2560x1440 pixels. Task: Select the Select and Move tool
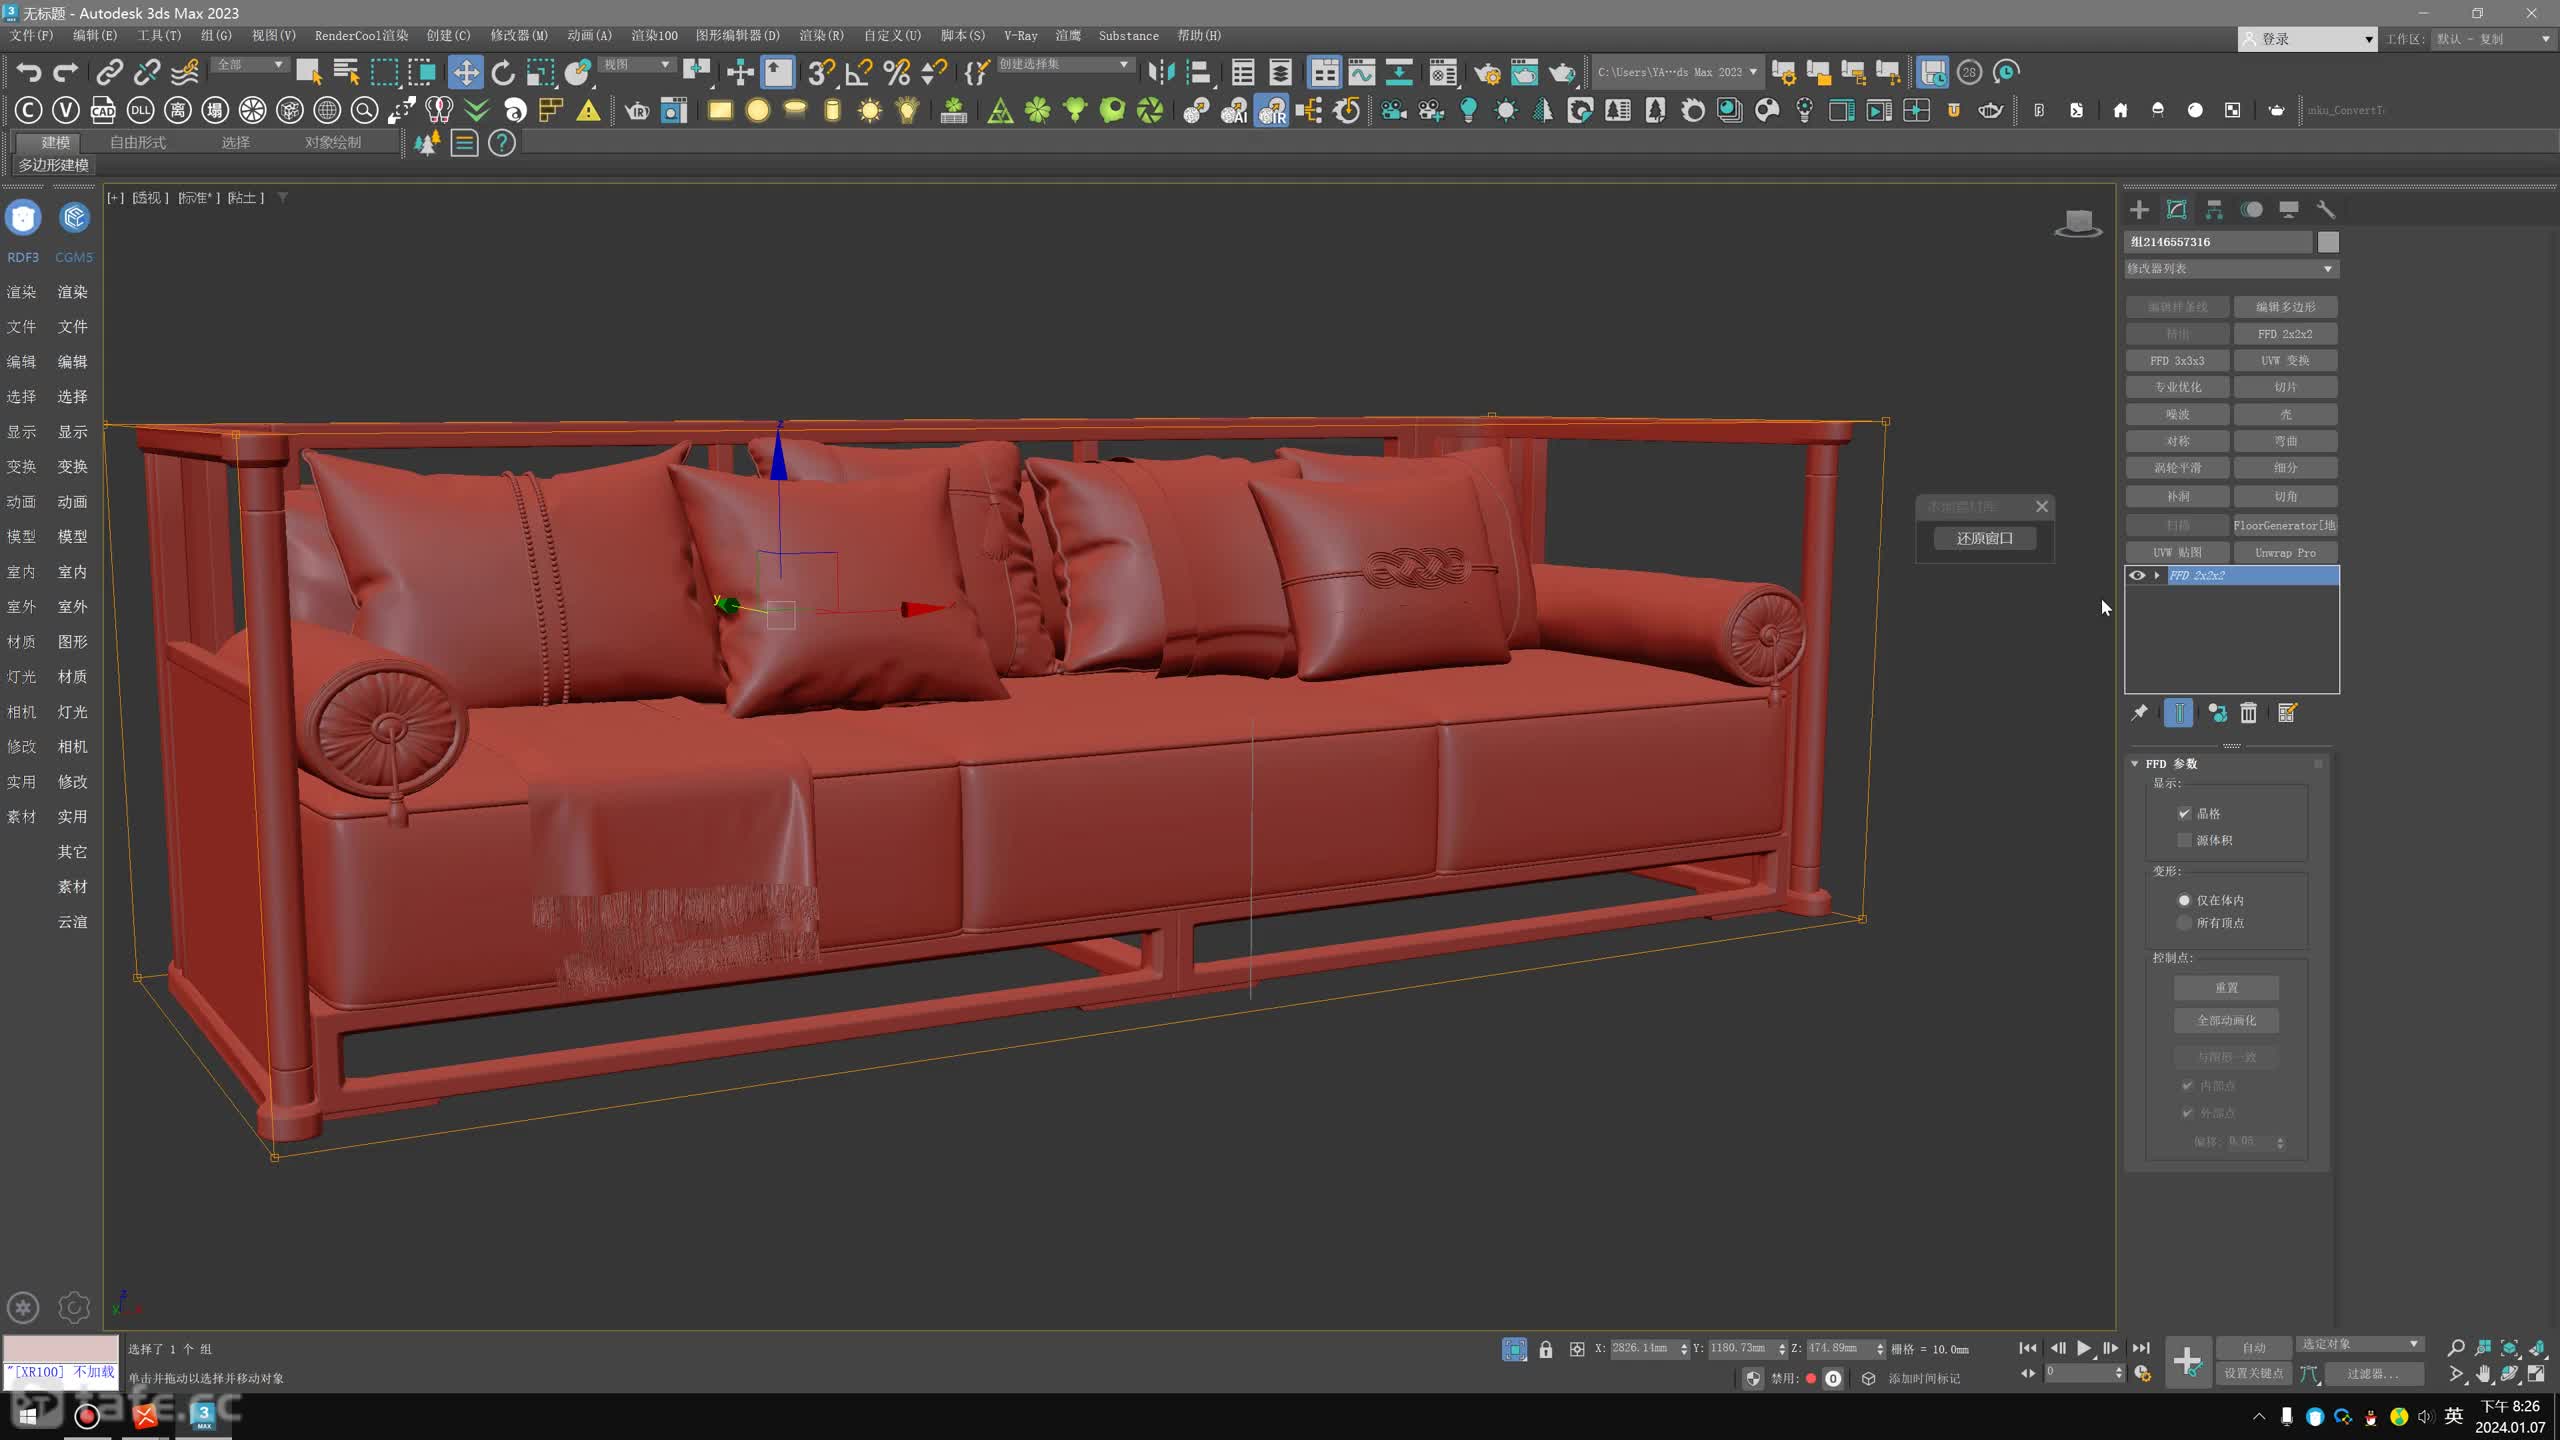(x=465, y=72)
